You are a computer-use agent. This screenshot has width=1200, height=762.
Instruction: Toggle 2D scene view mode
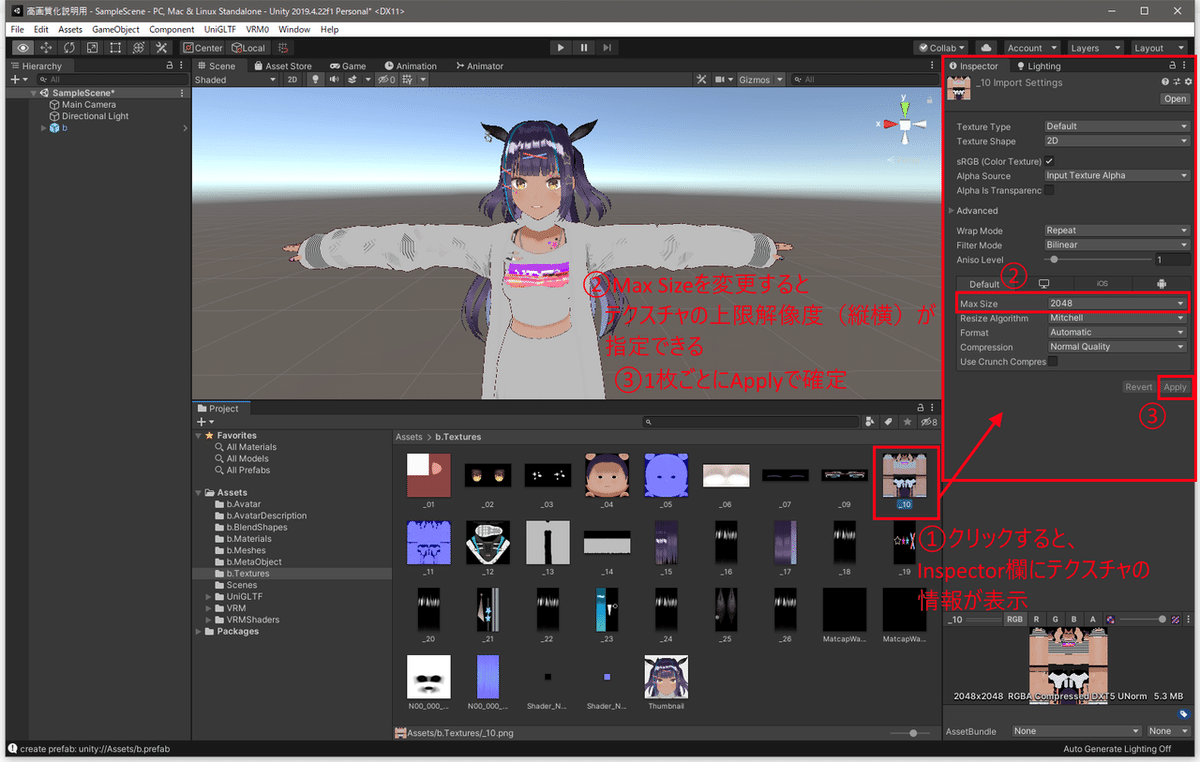(x=292, y=79)
